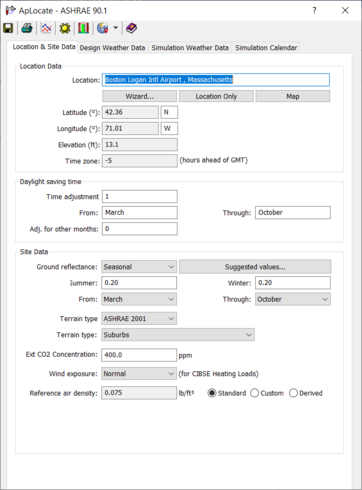The height and width of the screenshot is (490, 362).
Task: Close the ApLocate window
Action: tap(345, 11)
